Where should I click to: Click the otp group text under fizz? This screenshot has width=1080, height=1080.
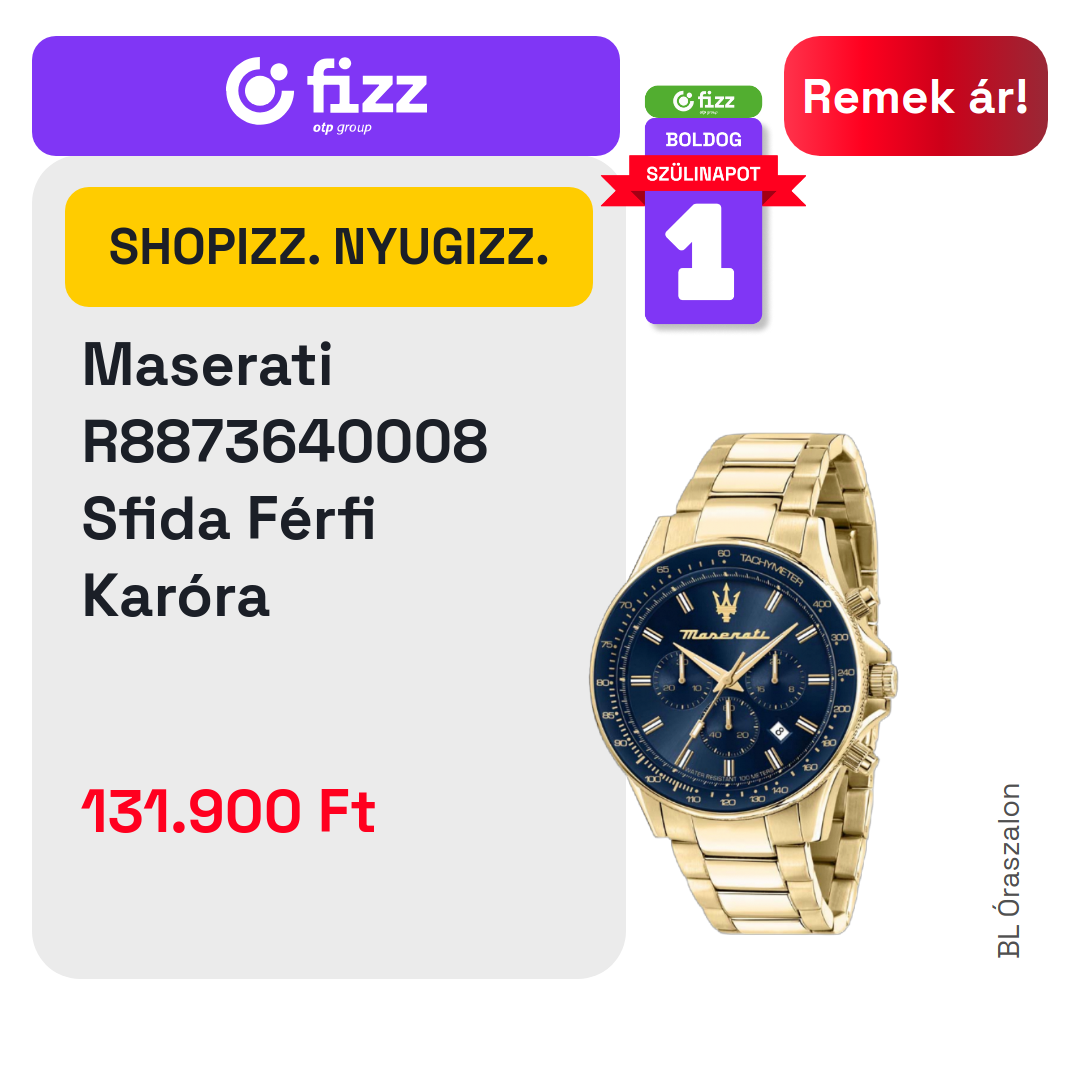point(342,127)
